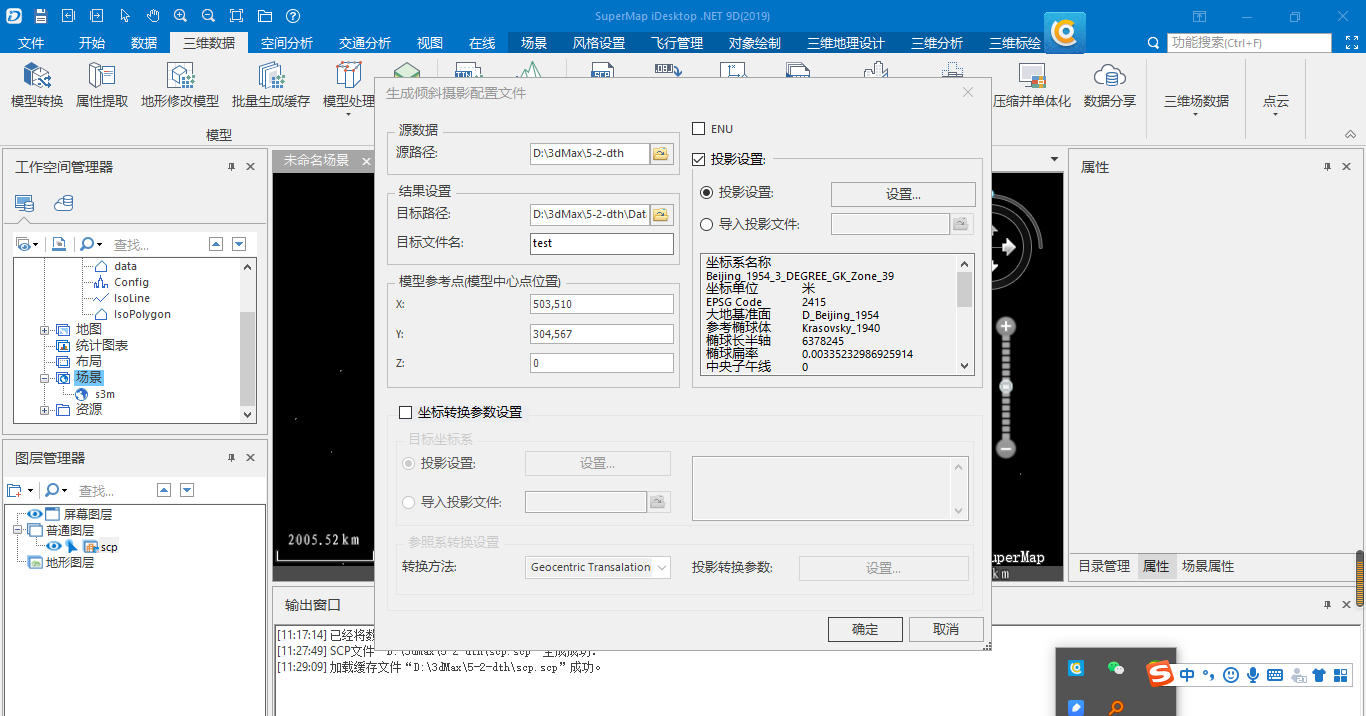This screenshot has width=1366, height=716.
Task: Collapse the 普通图层 layer group
Action: 16,530
